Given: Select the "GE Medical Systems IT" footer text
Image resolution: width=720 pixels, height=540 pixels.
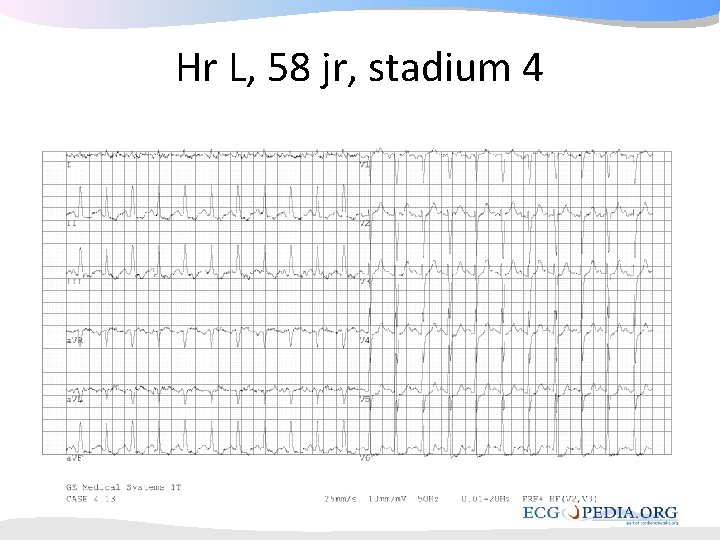Looking at the screenshot, I should click(x=124, y=488).
